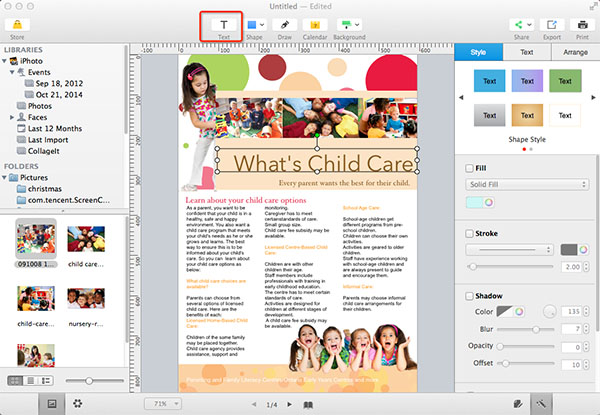Open color wheel beside Stroke swatch
600x415 pixels.
[x=583, y=250]
